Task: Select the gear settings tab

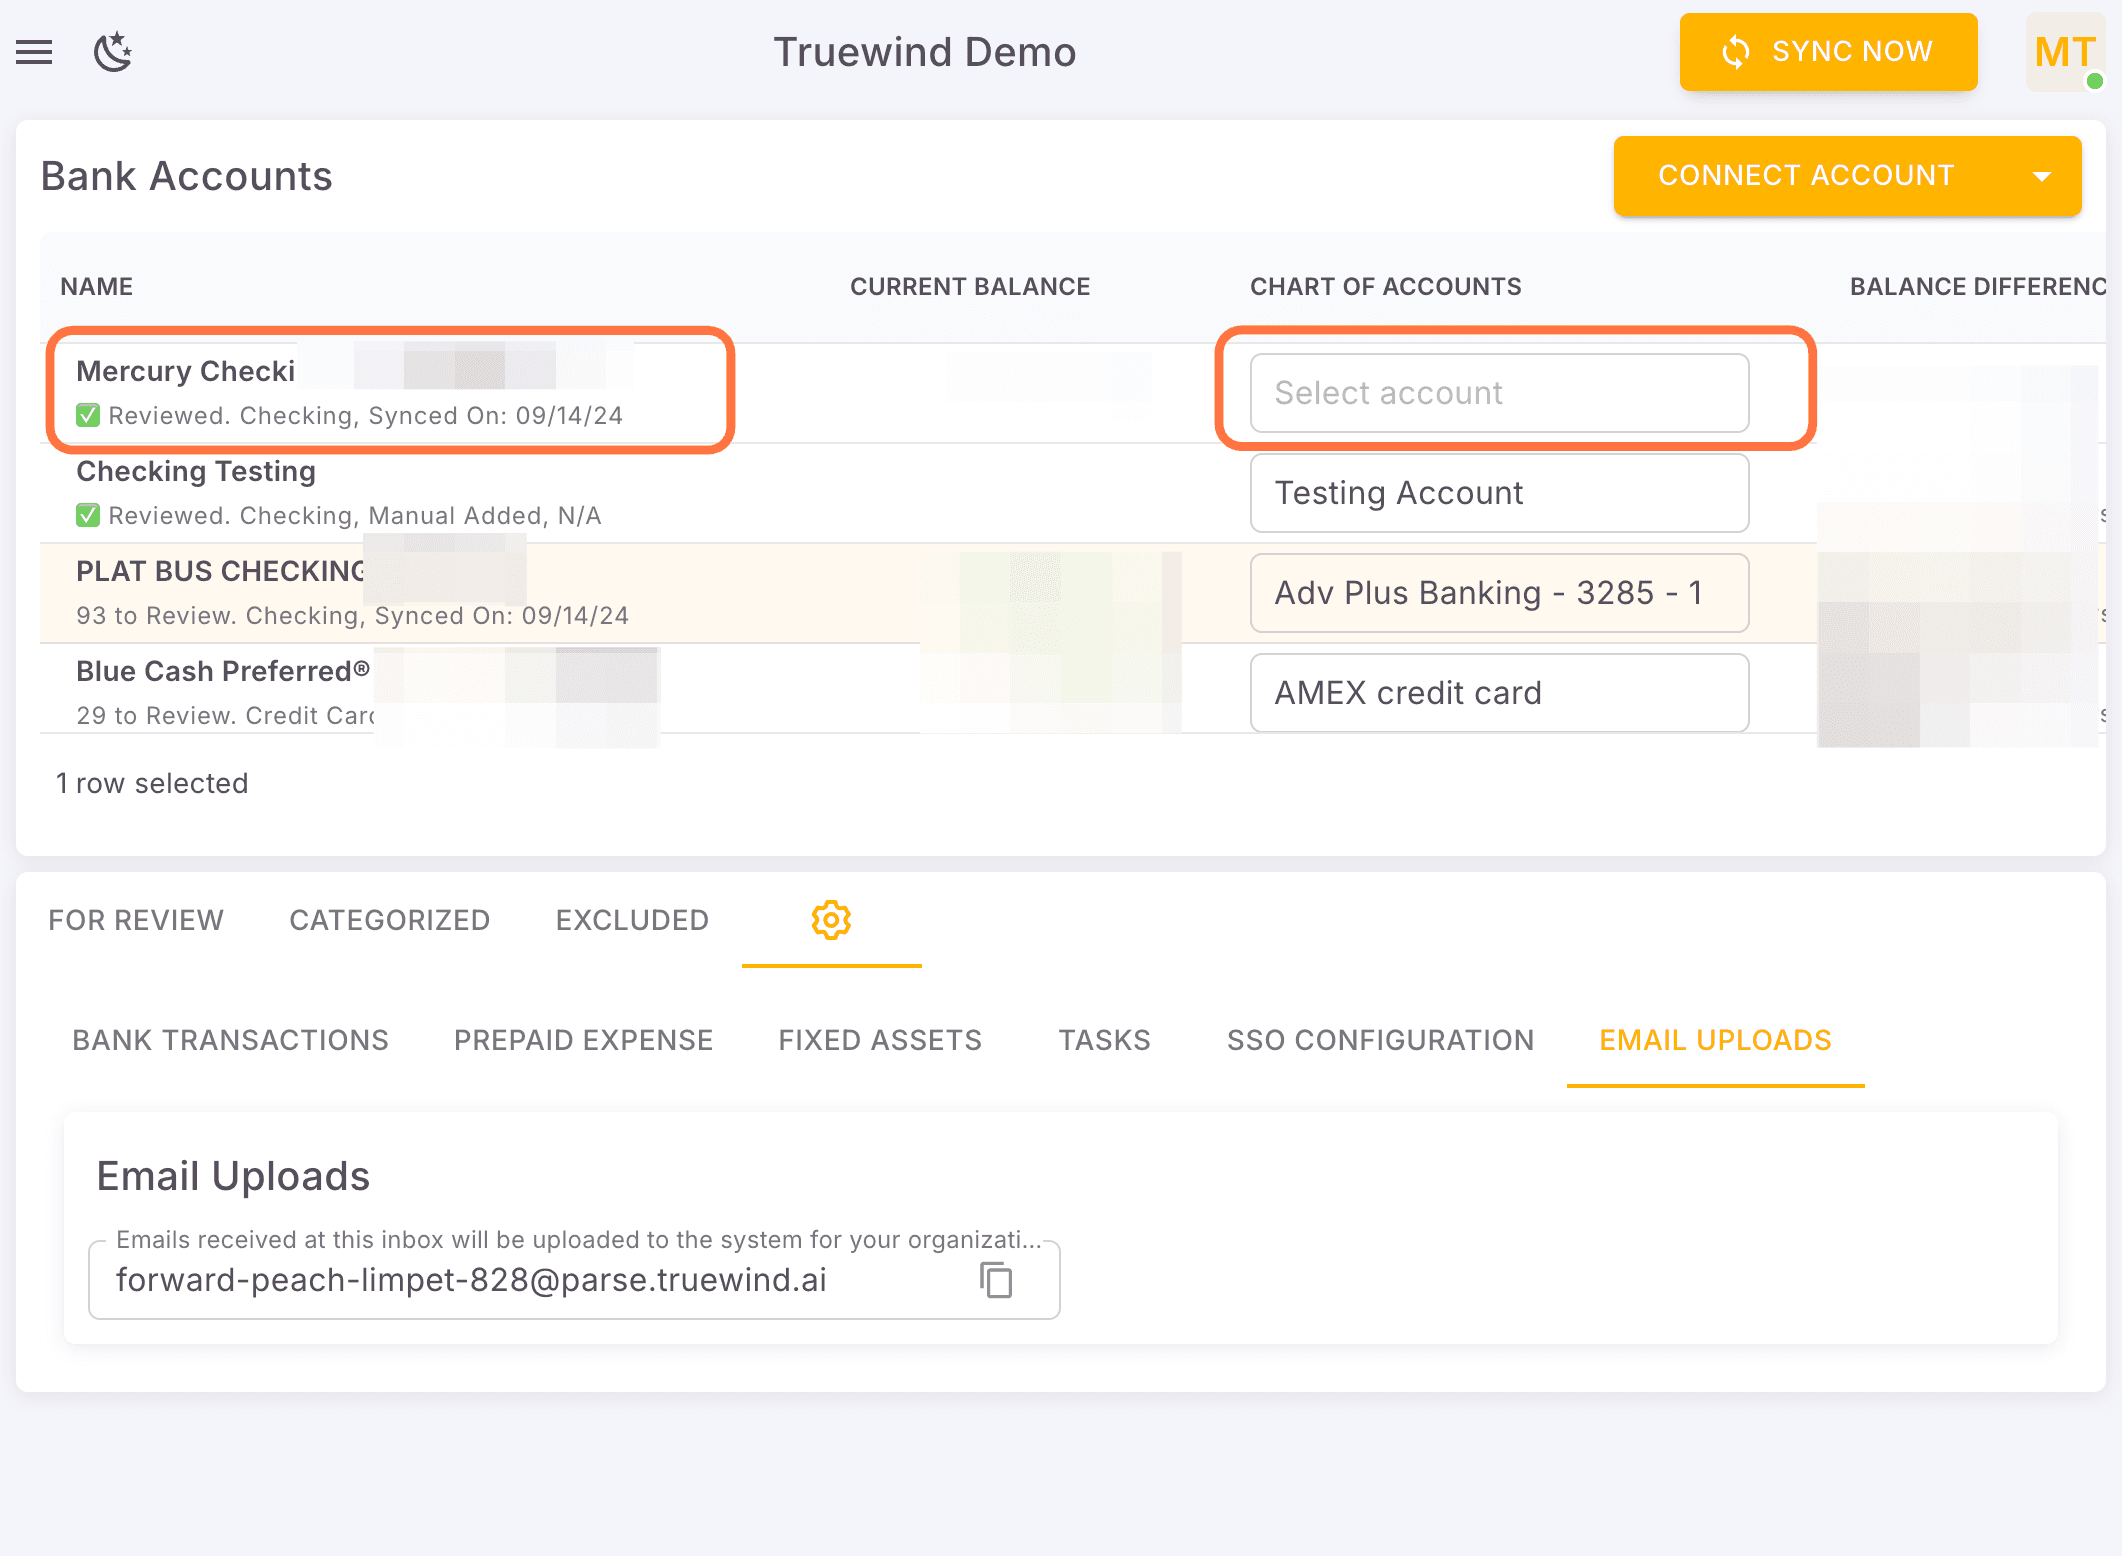Action: [x=831, y=920]
